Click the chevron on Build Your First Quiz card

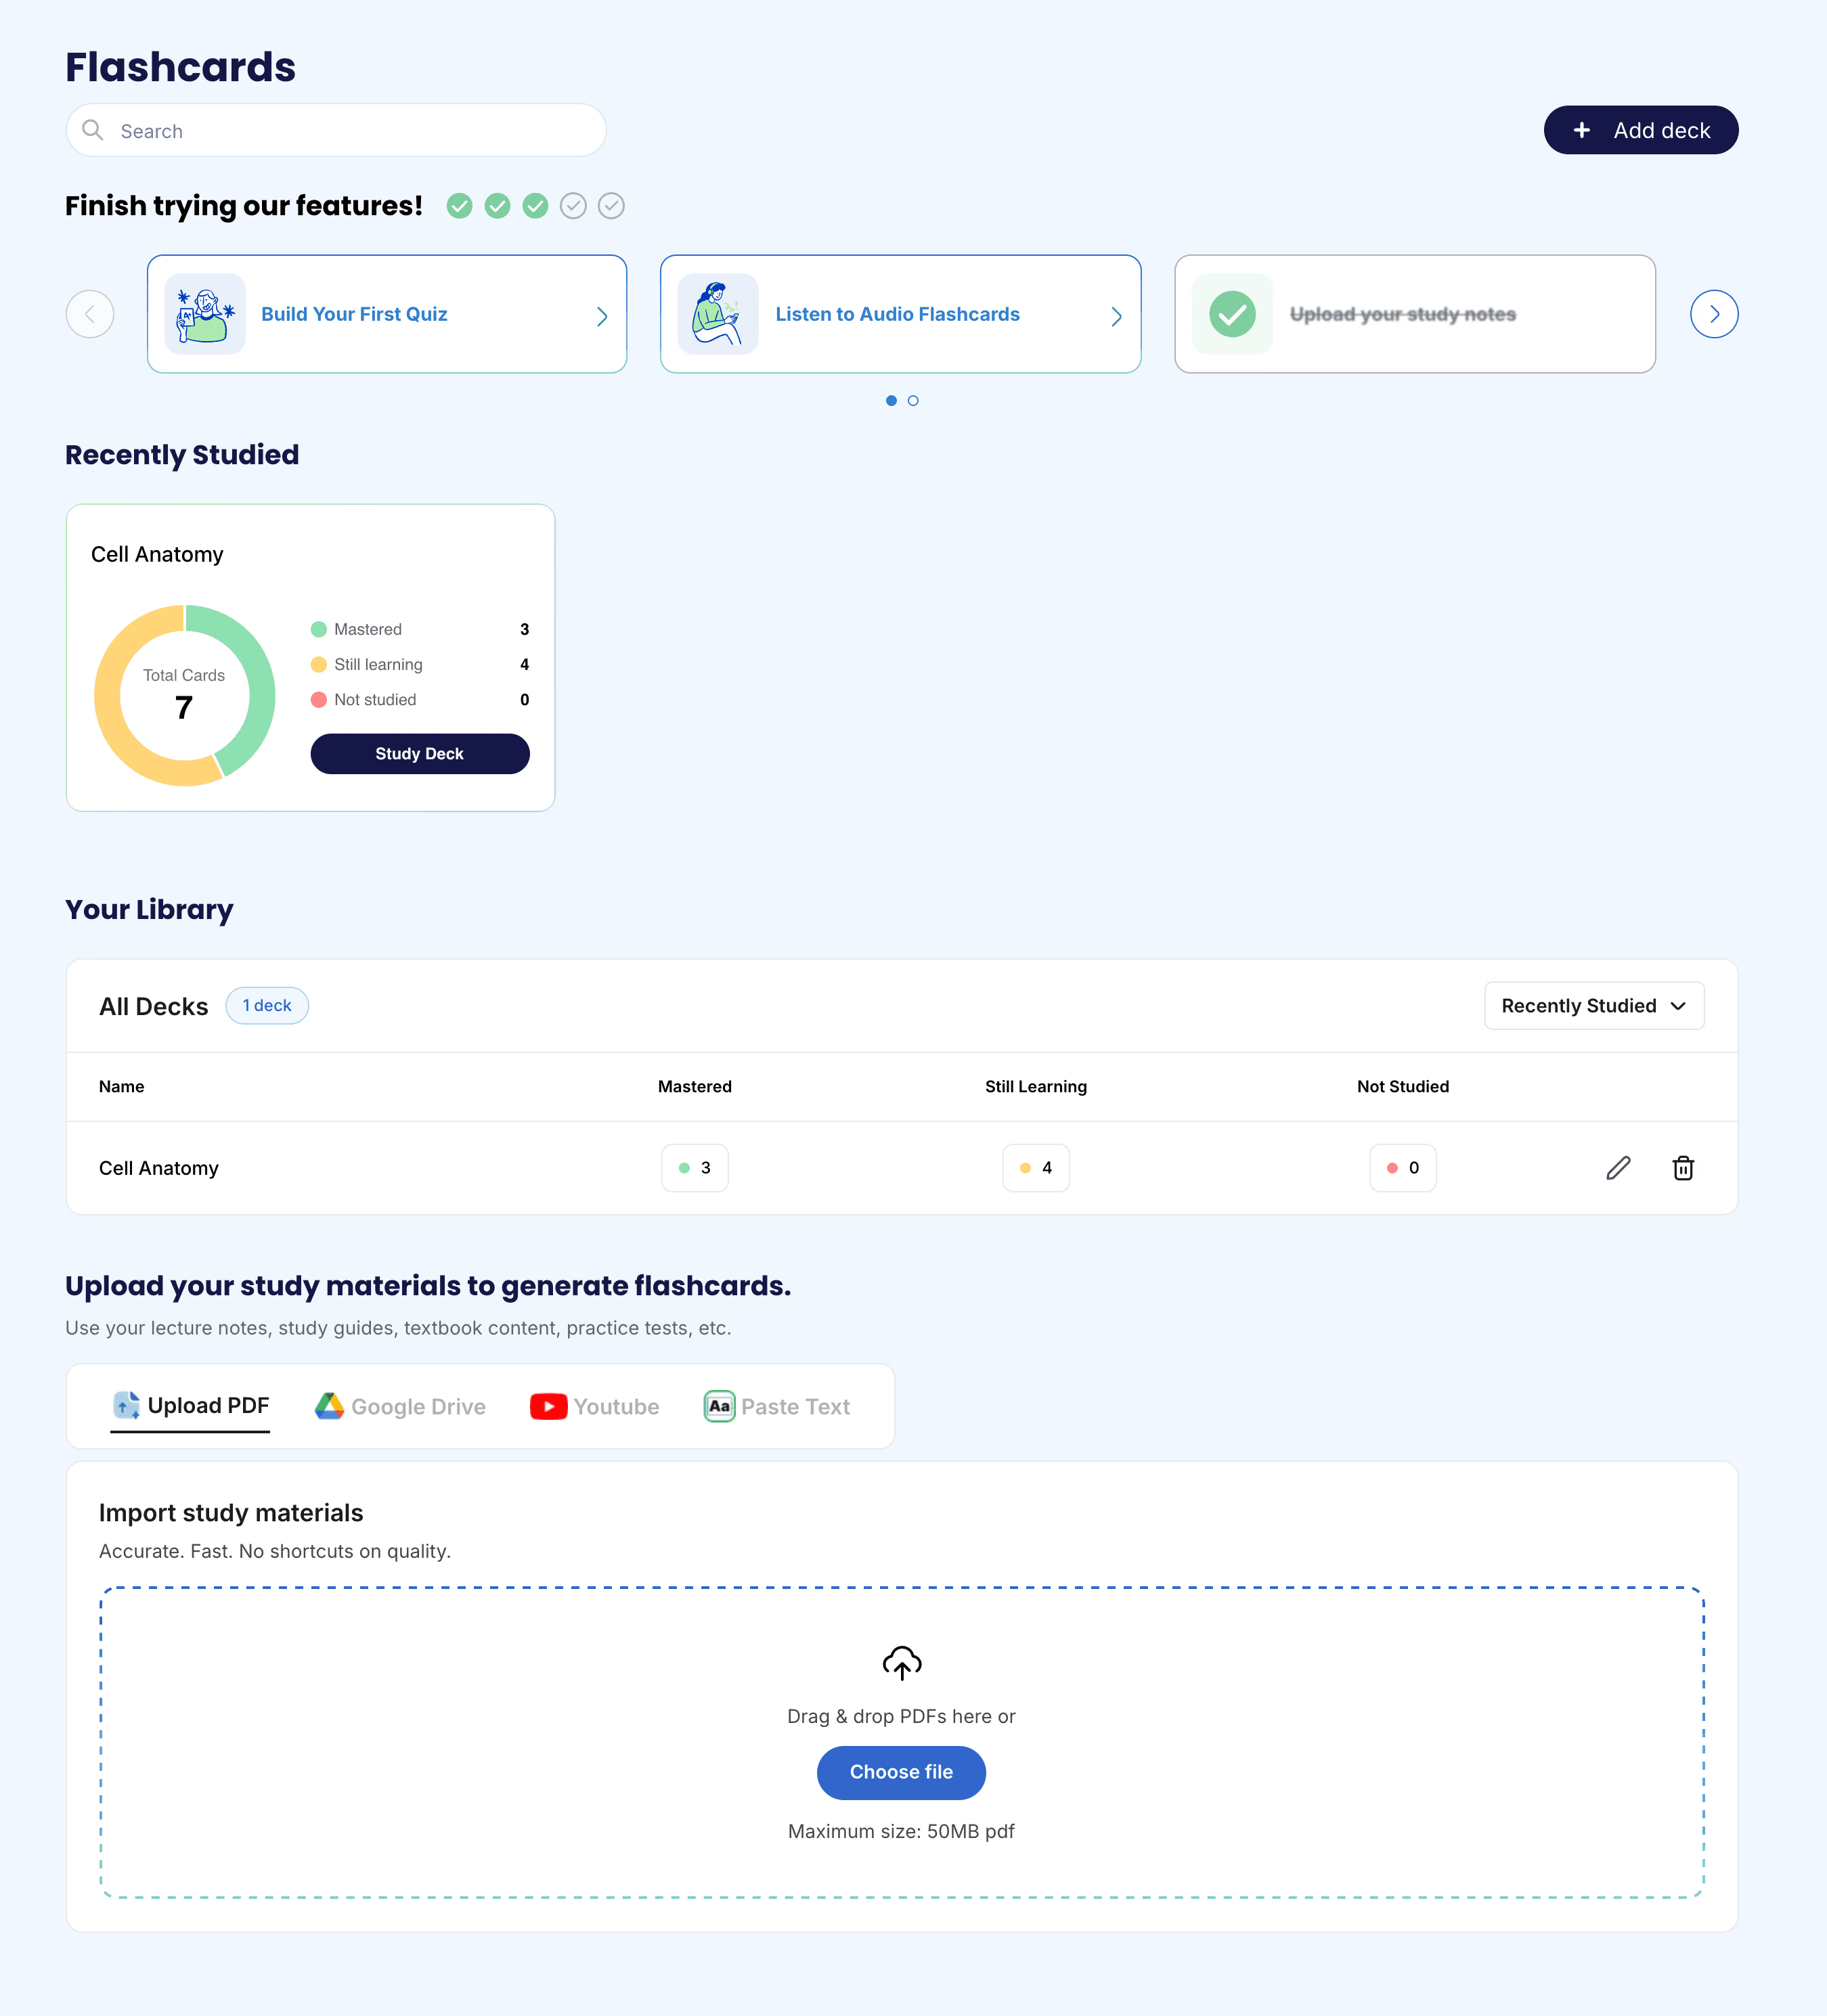602,316
